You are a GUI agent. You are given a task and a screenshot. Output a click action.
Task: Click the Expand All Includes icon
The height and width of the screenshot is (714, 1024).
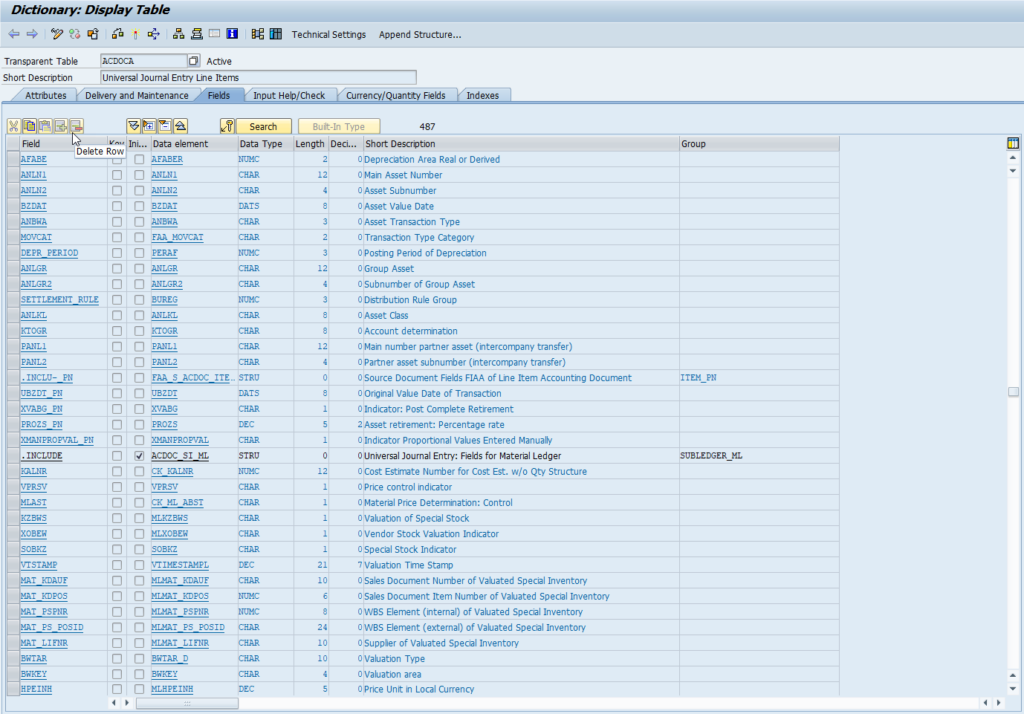pos(149,126)
